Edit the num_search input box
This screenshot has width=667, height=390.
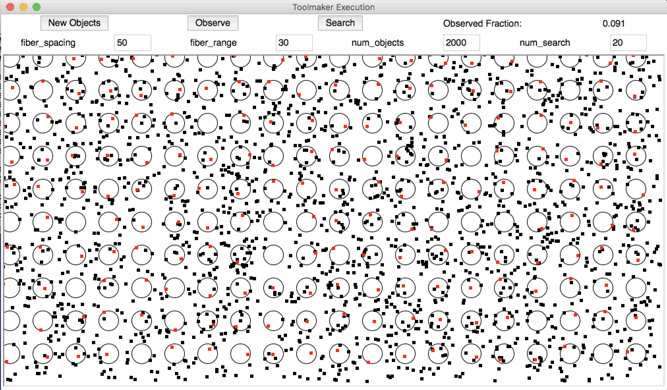point(629,43)
